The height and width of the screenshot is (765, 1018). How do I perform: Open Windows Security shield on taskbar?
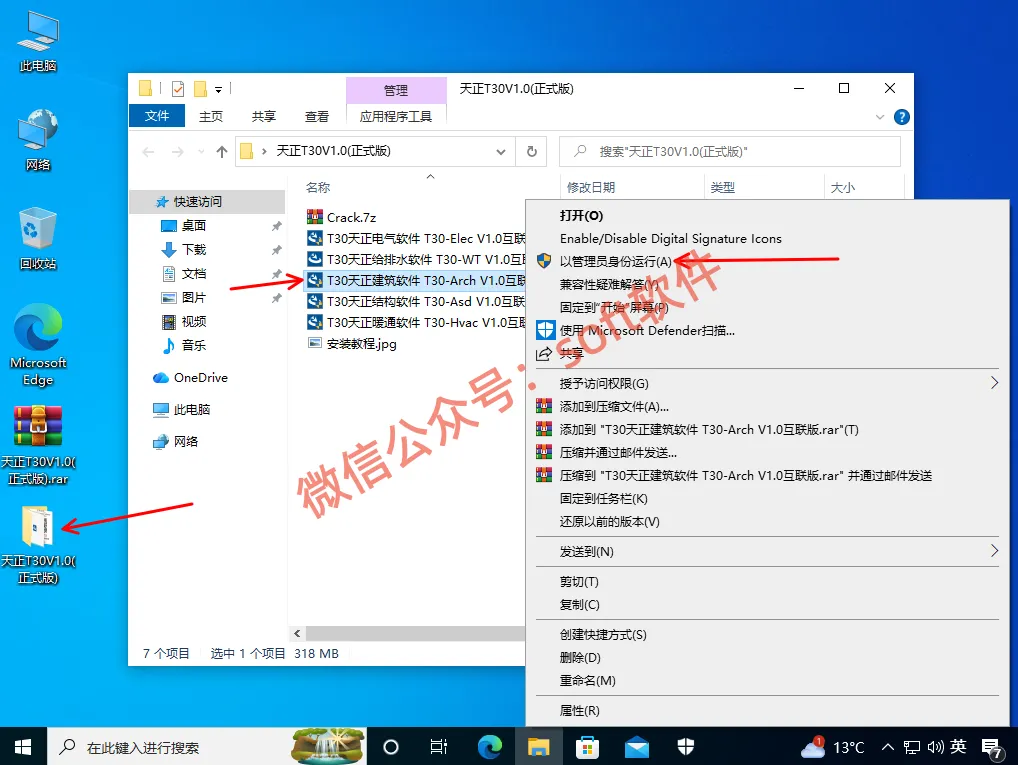[686, 747]
